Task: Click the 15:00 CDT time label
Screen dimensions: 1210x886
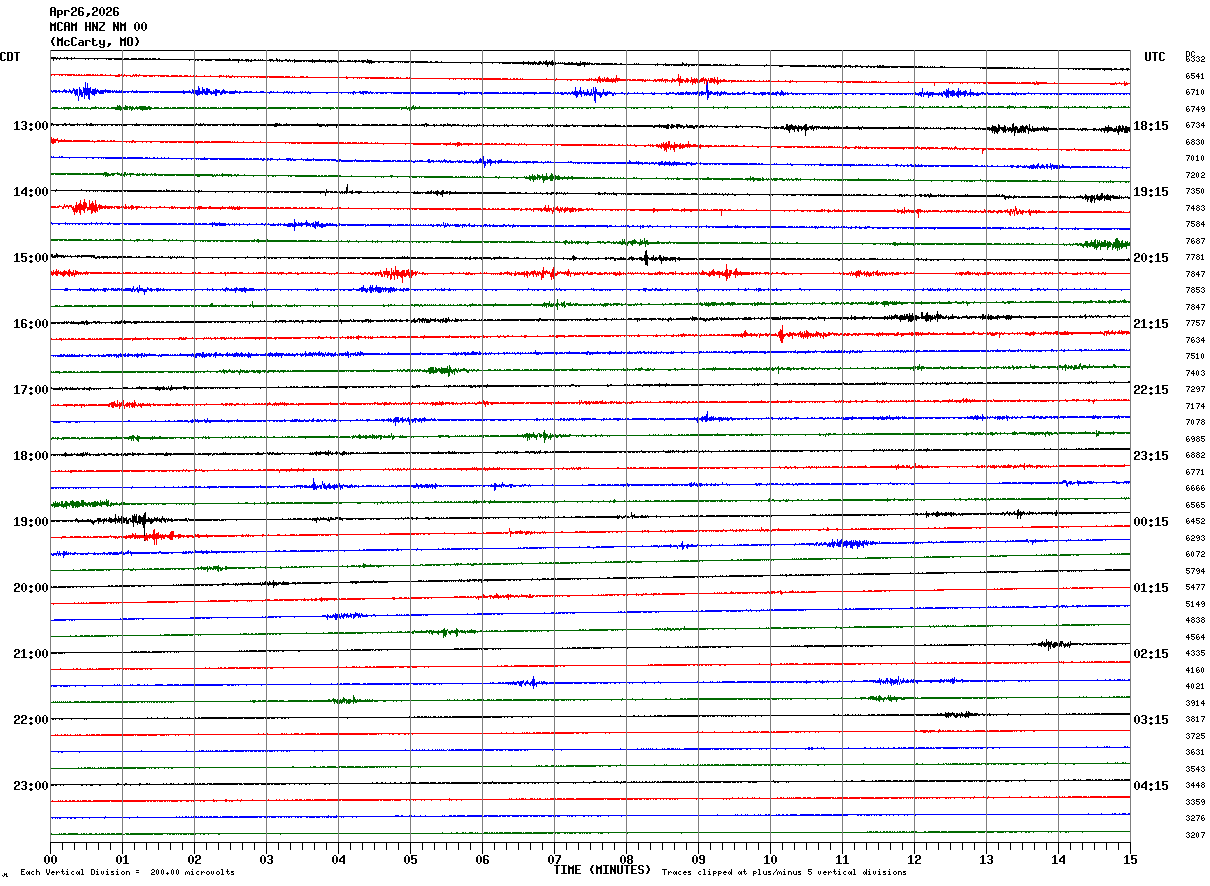Action: (x=30, y=258)
